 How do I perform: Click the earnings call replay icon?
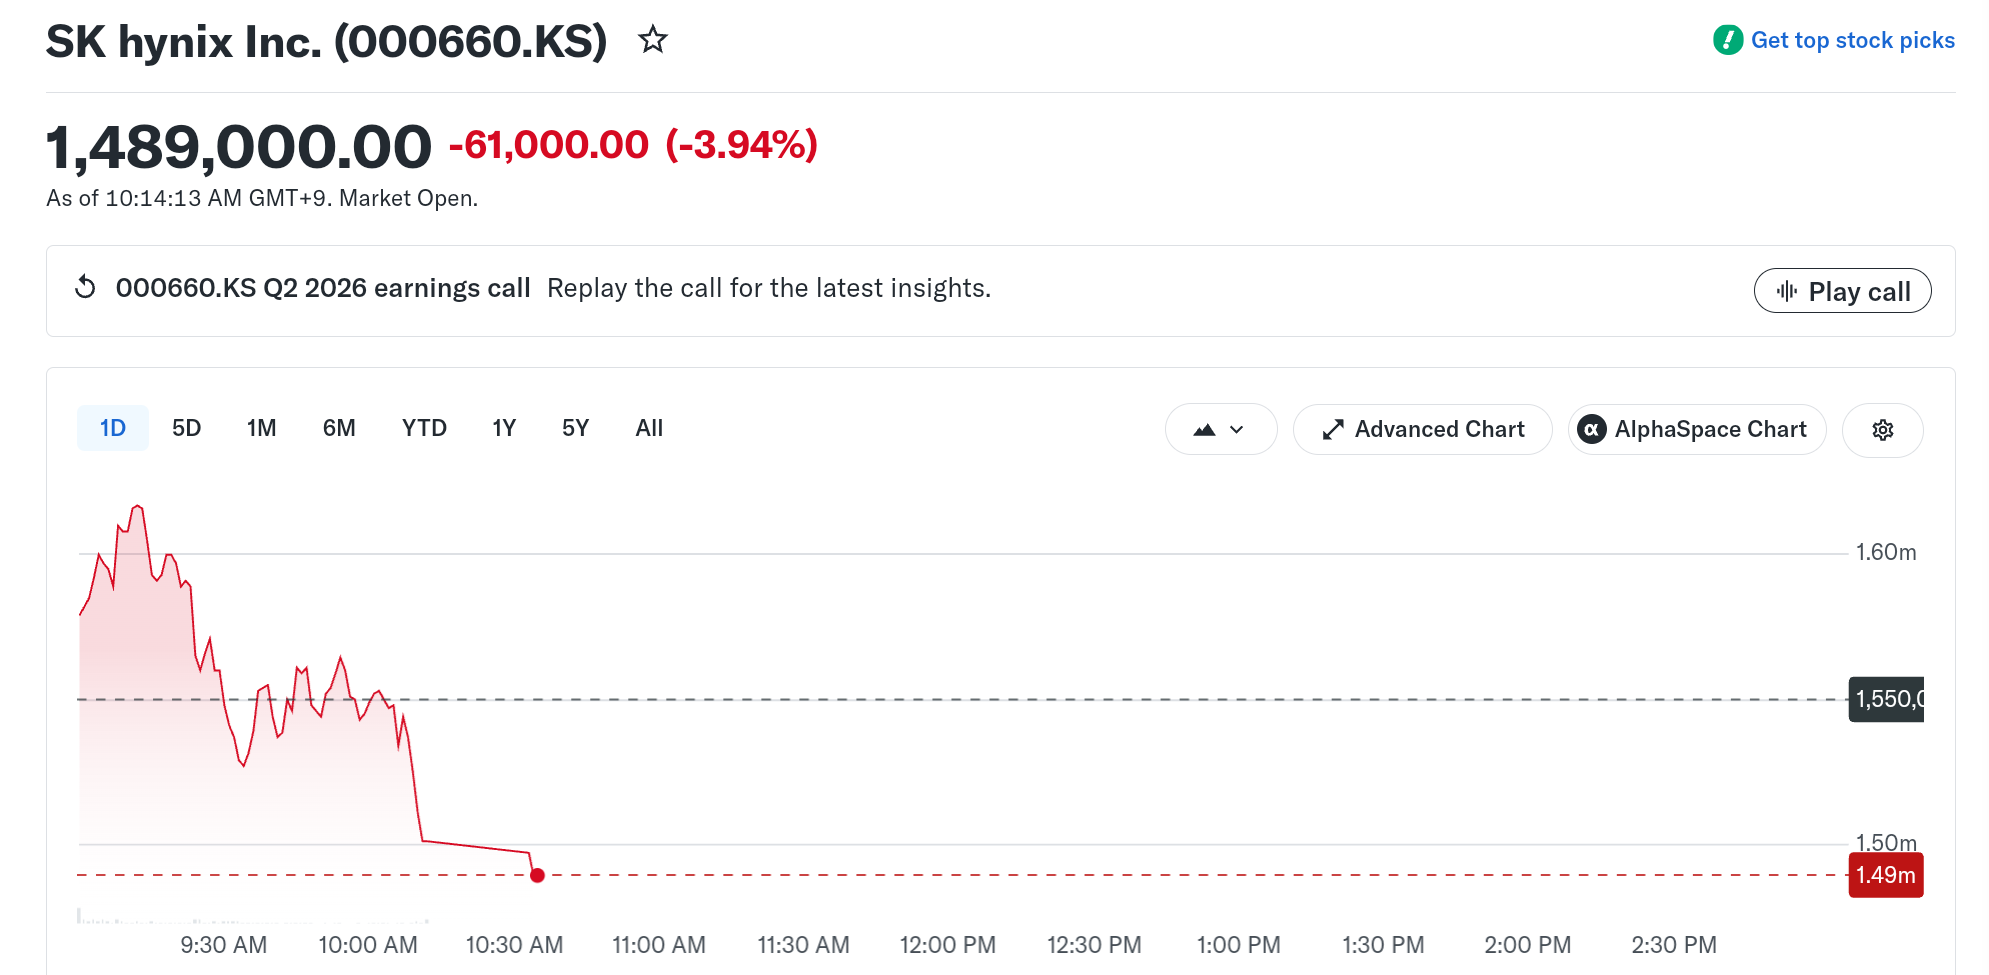pos(86,287)
